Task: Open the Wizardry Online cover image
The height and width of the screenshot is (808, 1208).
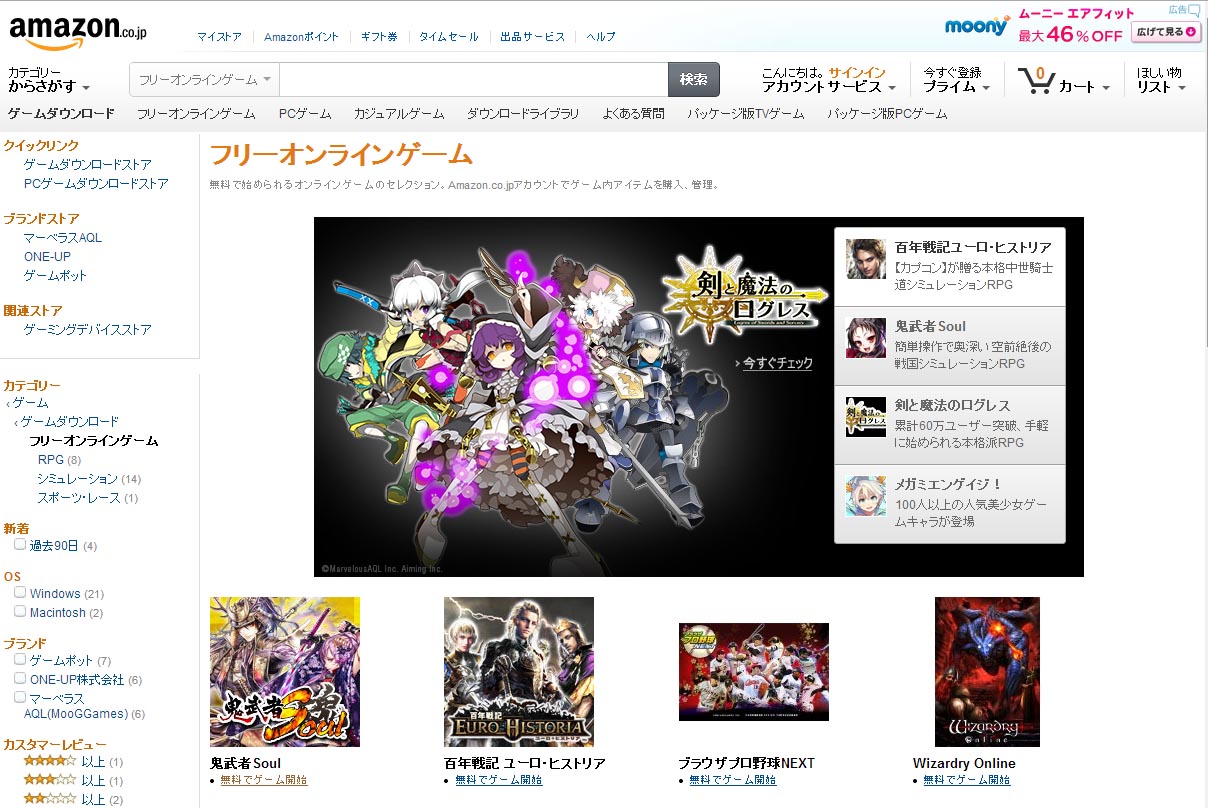Action: click(987, 672)
